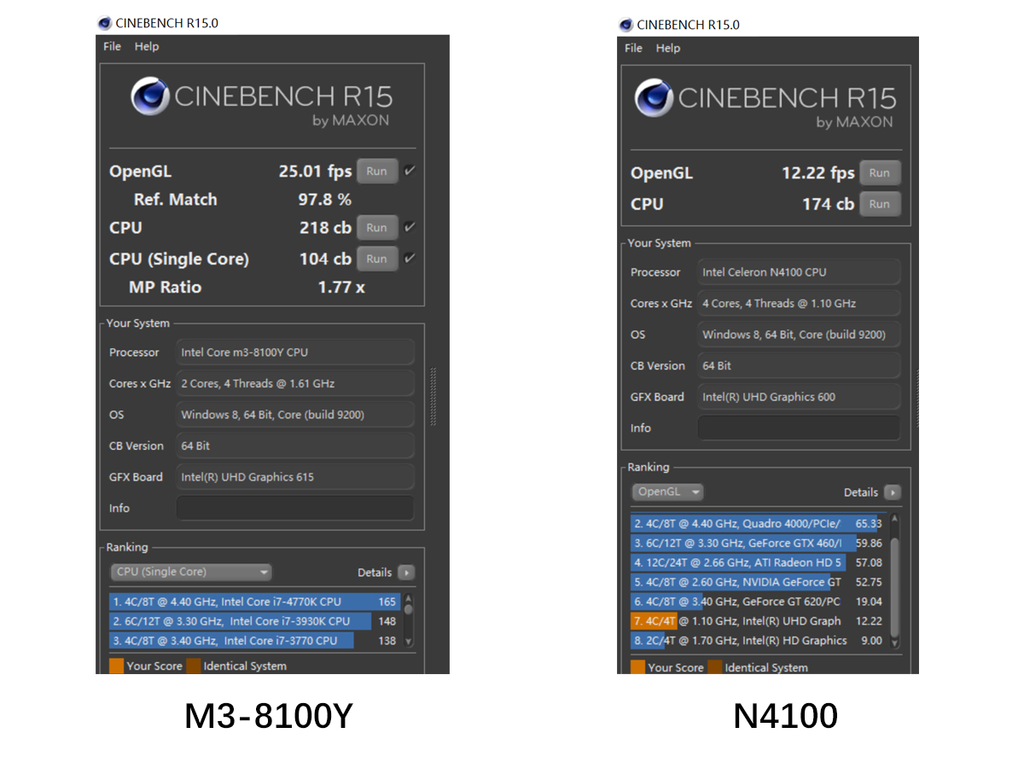Select ranking row Quadro 4000/PCIe
The image size is (1024, 768).
758,524
